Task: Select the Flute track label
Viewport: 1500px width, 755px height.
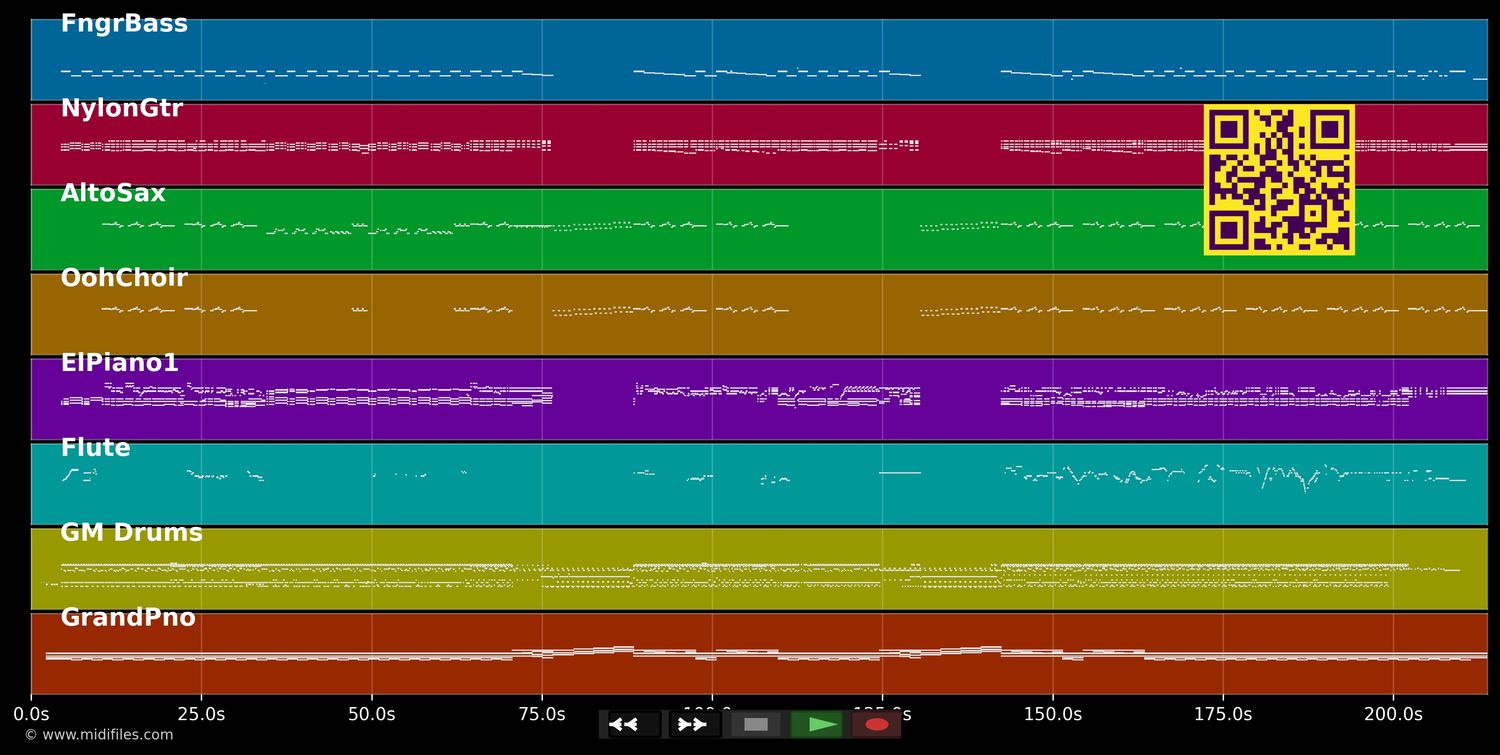Action: pos(95,448)
